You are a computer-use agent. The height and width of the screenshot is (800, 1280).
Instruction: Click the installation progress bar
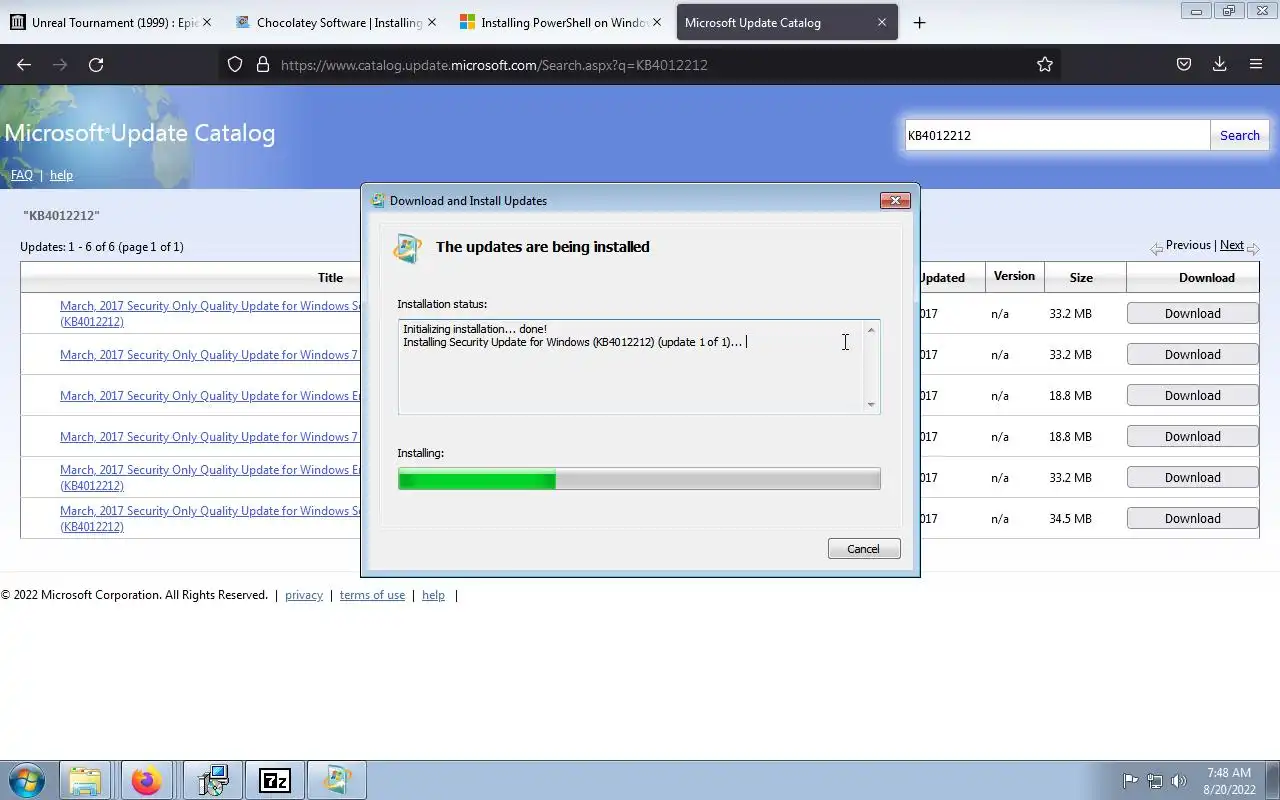pos(639,479)
